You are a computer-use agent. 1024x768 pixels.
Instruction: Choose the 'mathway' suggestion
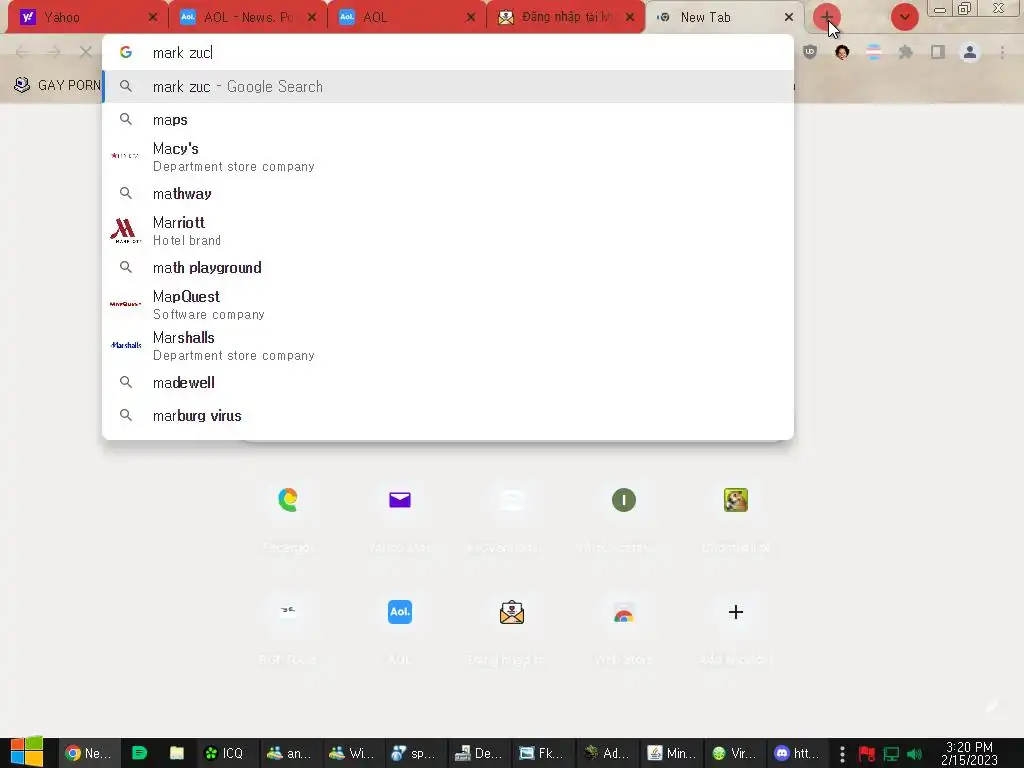pyautogui.click(x=448, y=194)
